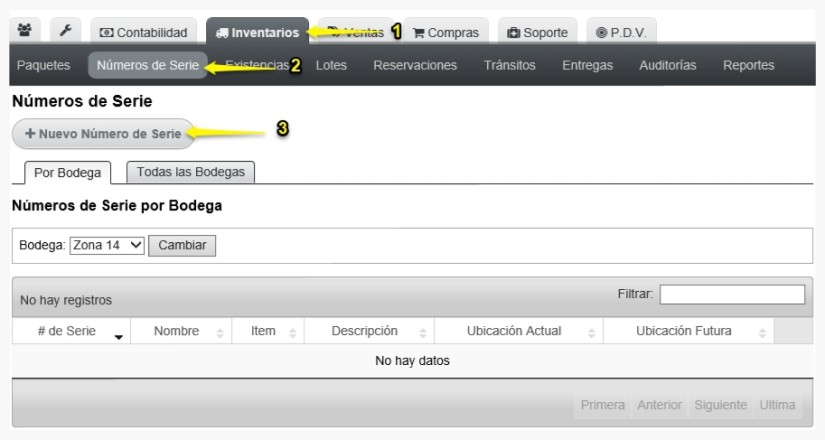Sort by # de Serie column
Image resolution: width=825 pixels, height=440 pixels.
pyautogui.click(x=71, y=331)
